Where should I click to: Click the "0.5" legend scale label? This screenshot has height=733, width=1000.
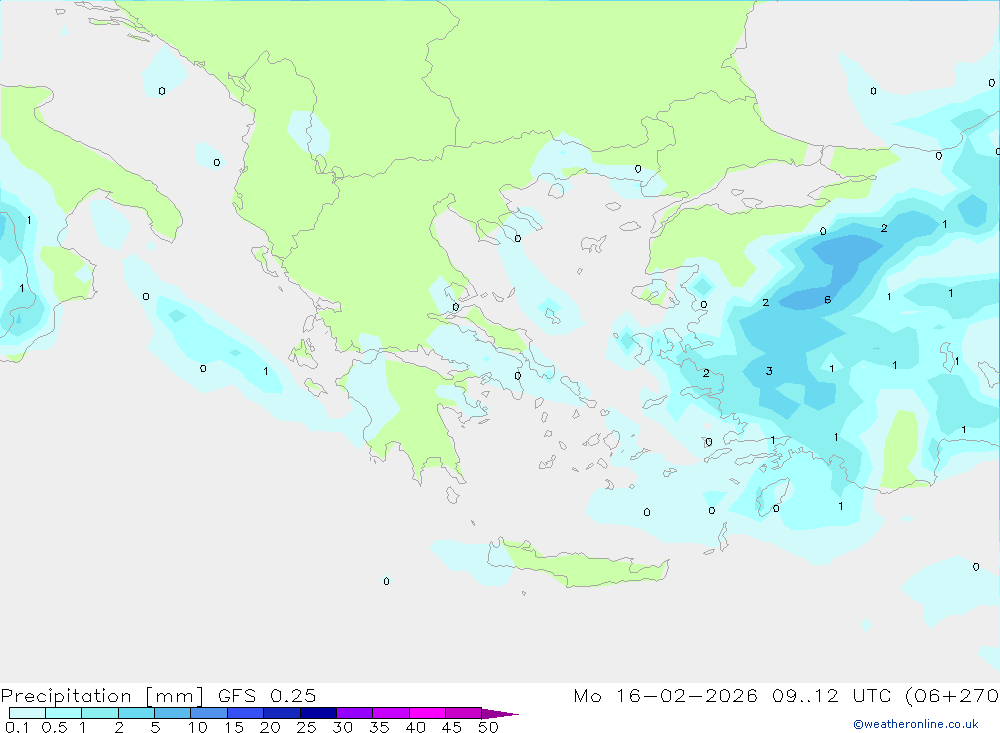pos(54,727)
